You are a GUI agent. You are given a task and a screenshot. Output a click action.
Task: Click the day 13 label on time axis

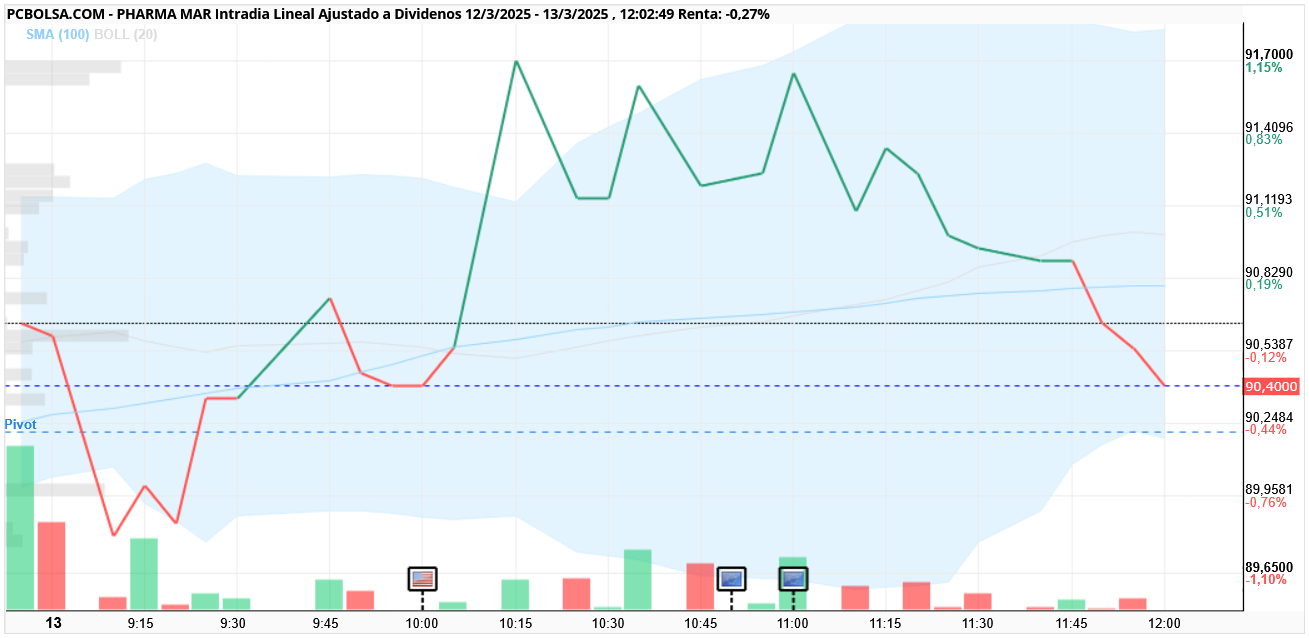tap(53, 623)
